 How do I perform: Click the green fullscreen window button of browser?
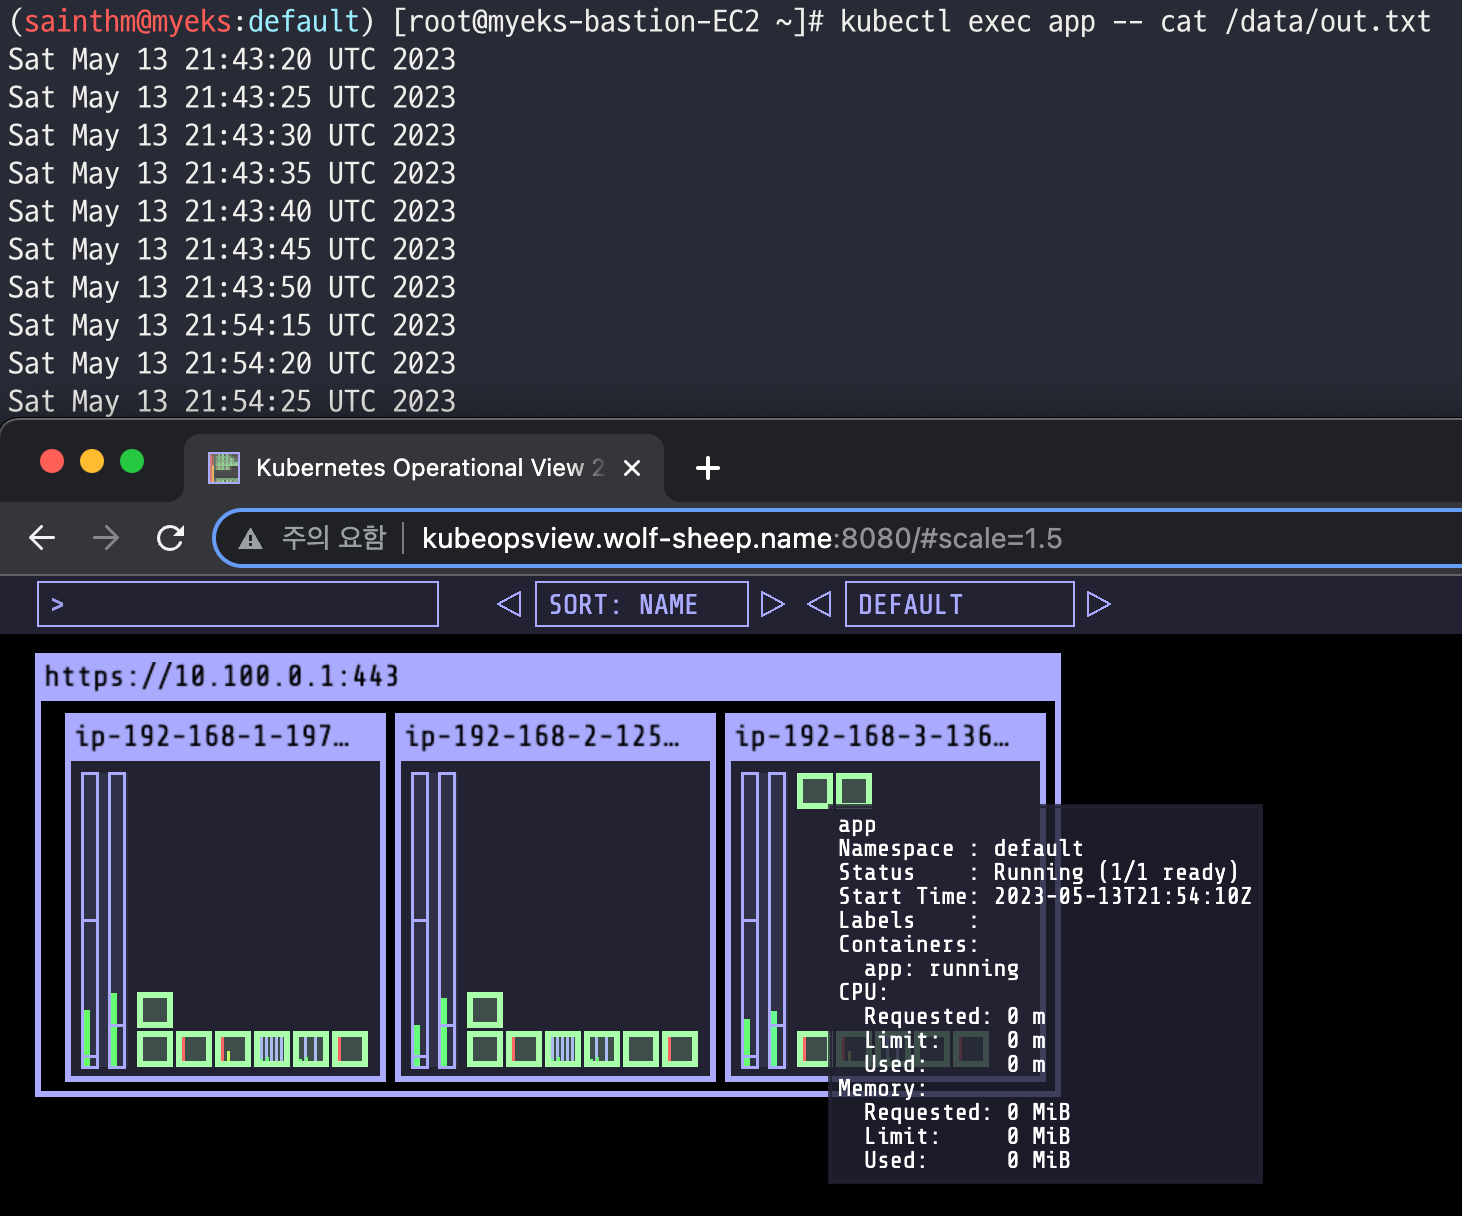[132, 461]
